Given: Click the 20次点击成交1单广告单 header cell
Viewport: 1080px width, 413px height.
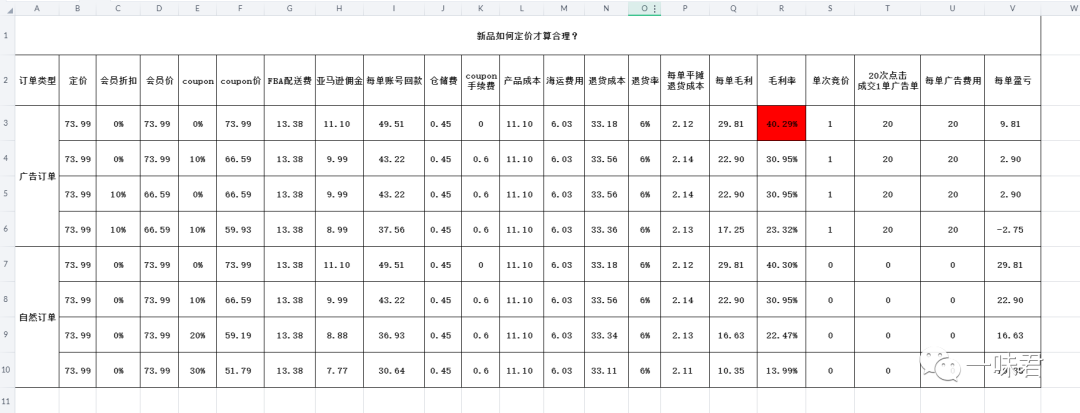Looking at the screenshot, I should point(888,80).
